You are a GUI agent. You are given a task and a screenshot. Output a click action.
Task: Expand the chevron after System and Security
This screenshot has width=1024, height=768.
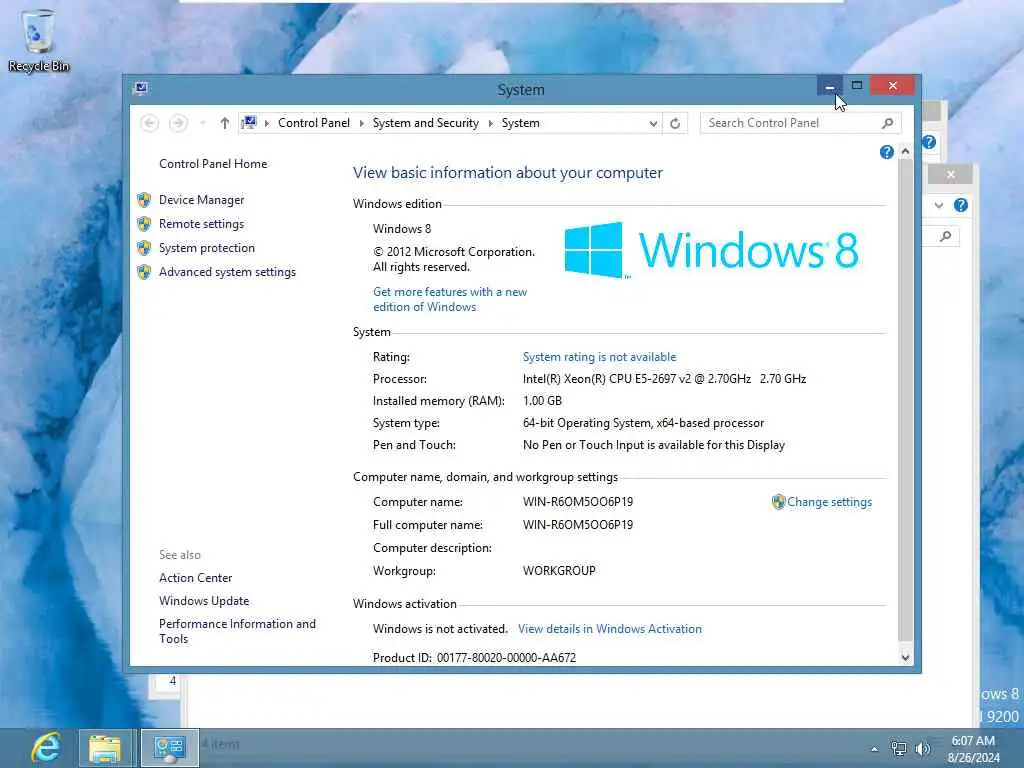click(490, 123)
